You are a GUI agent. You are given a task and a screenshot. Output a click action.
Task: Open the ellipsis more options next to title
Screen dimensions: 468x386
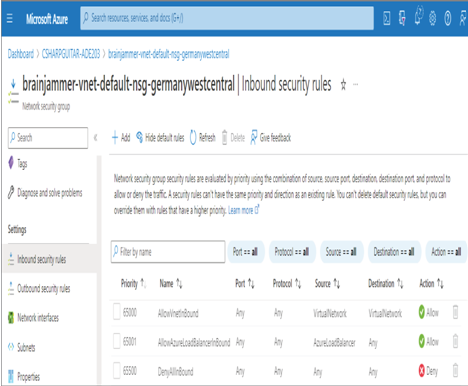tap(356, 84)
